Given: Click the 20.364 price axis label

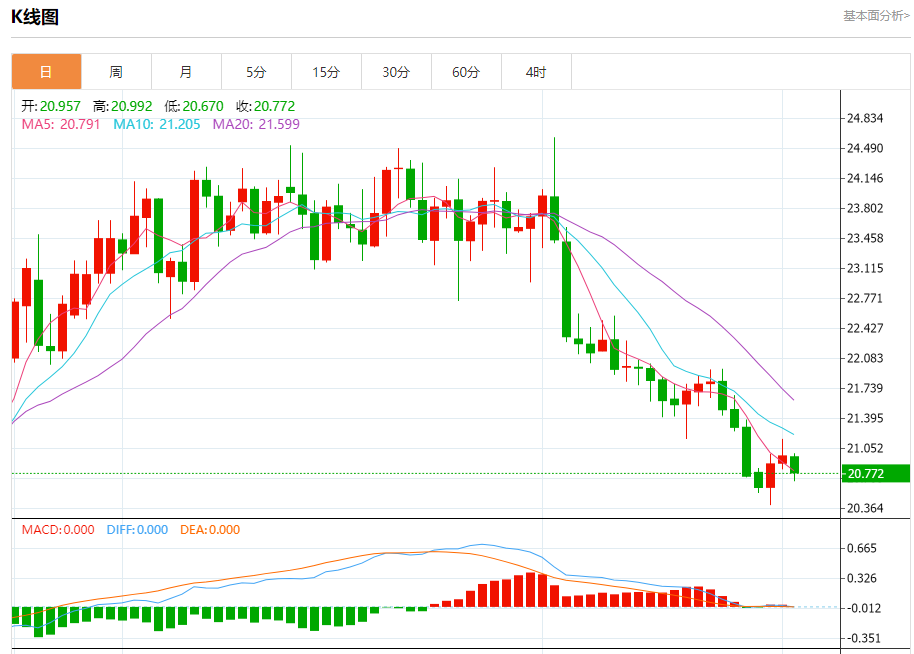Looking at the screenshot, I should click(865, 508).
